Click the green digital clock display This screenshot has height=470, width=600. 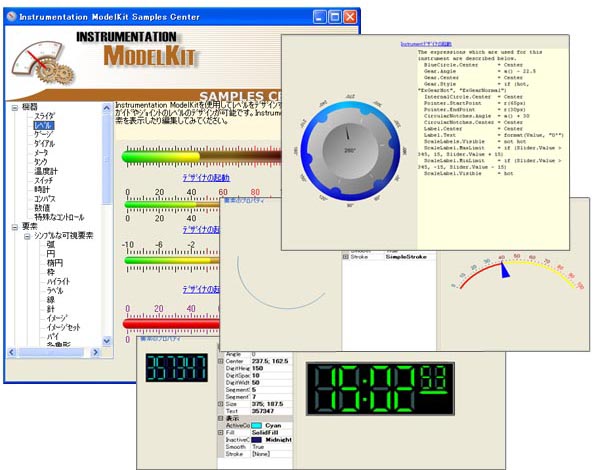[x=380, y=389]
